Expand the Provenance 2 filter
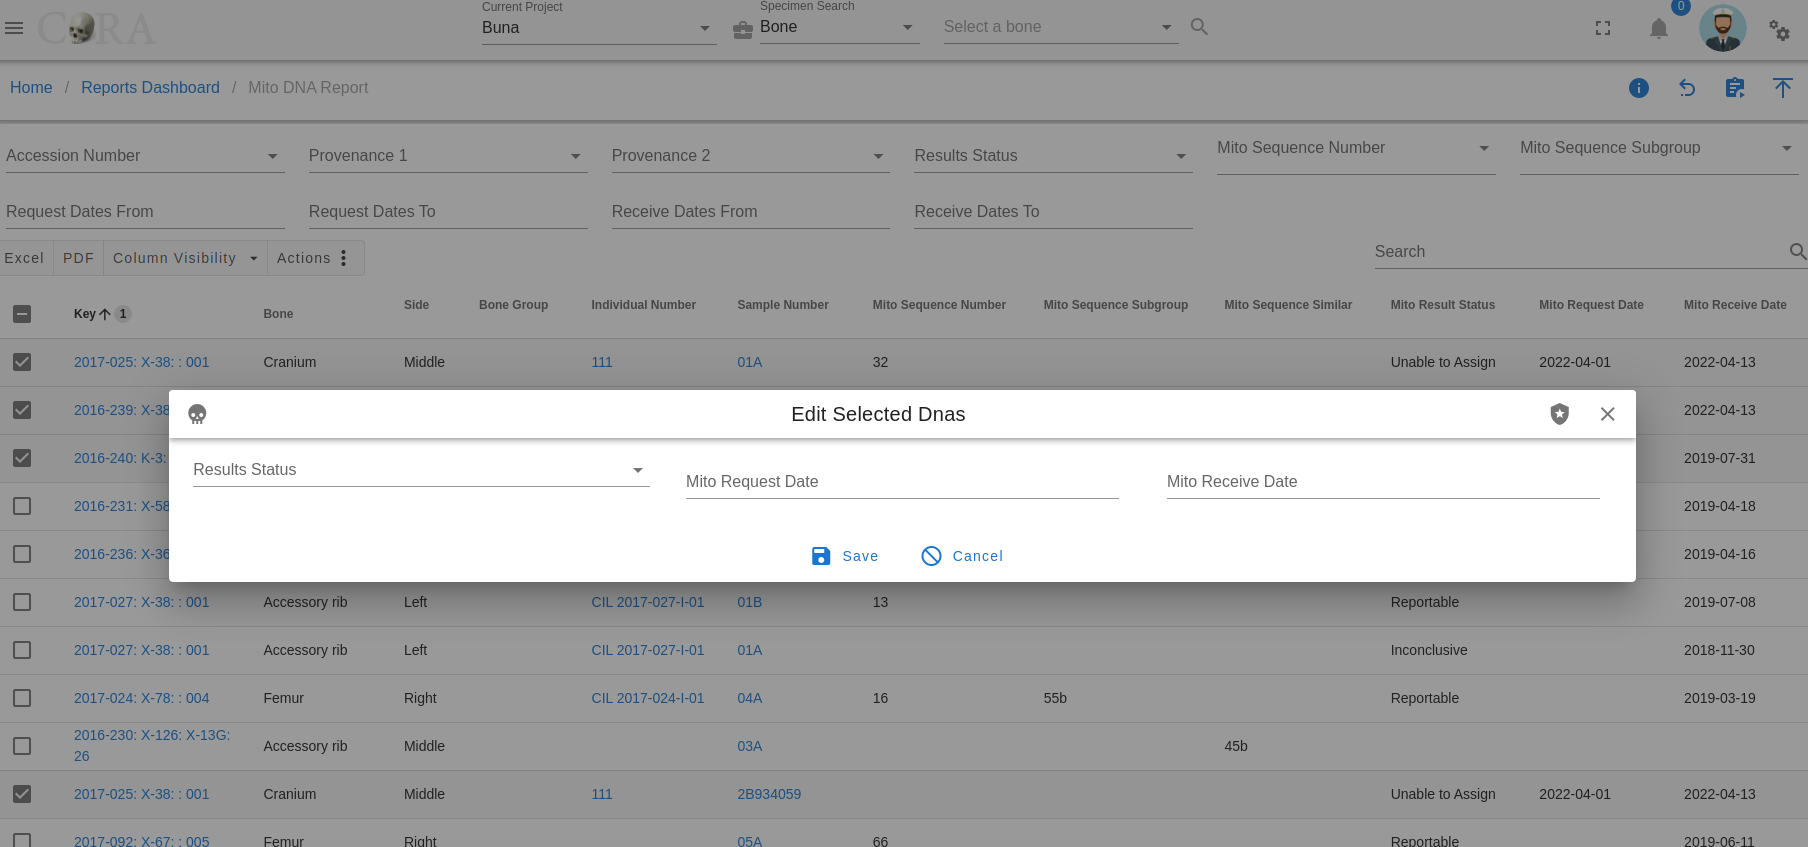Screen dimensions: 1808x847 [751, 156]
